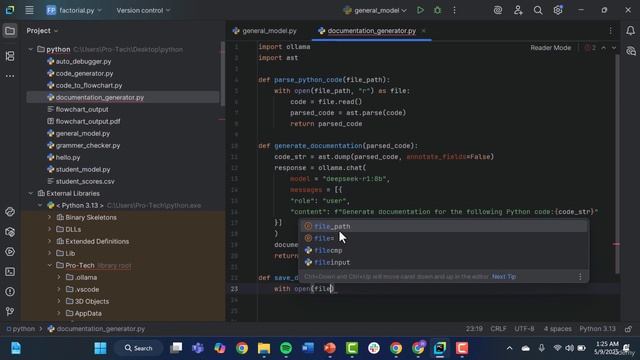Click Python 3.13 interpreter status widget

coord(598,329)
